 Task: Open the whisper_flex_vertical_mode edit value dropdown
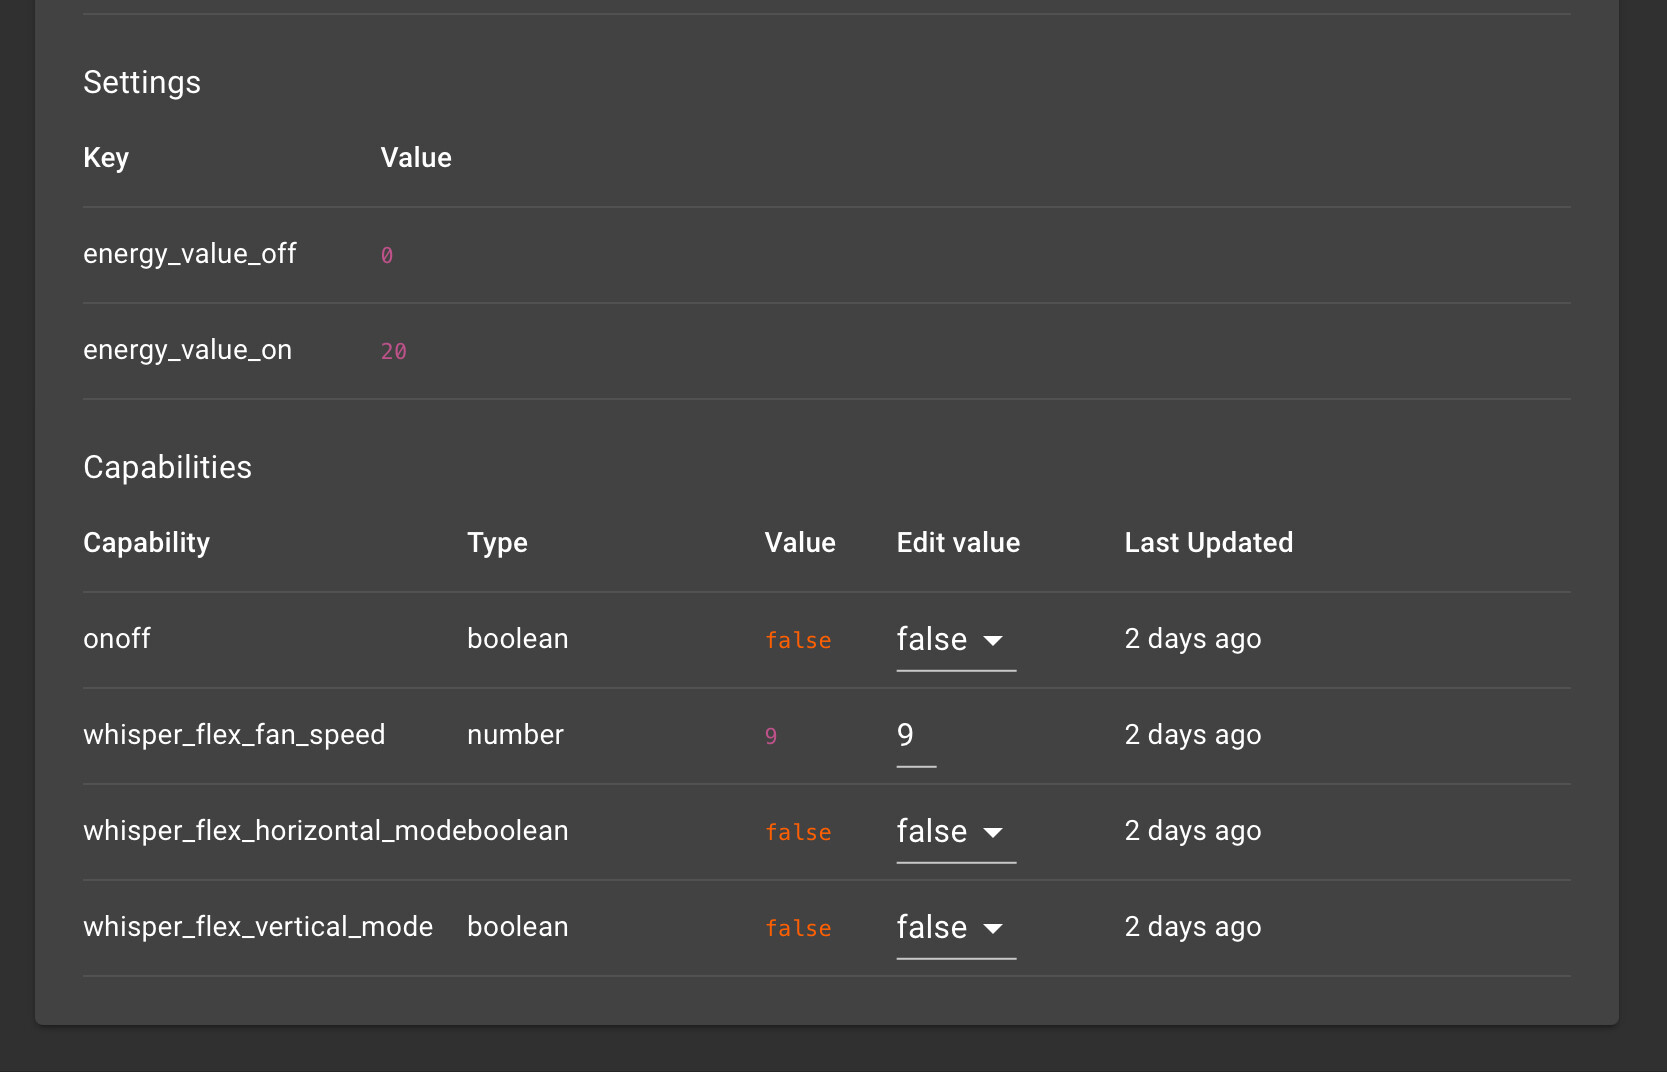coord(955,928)
